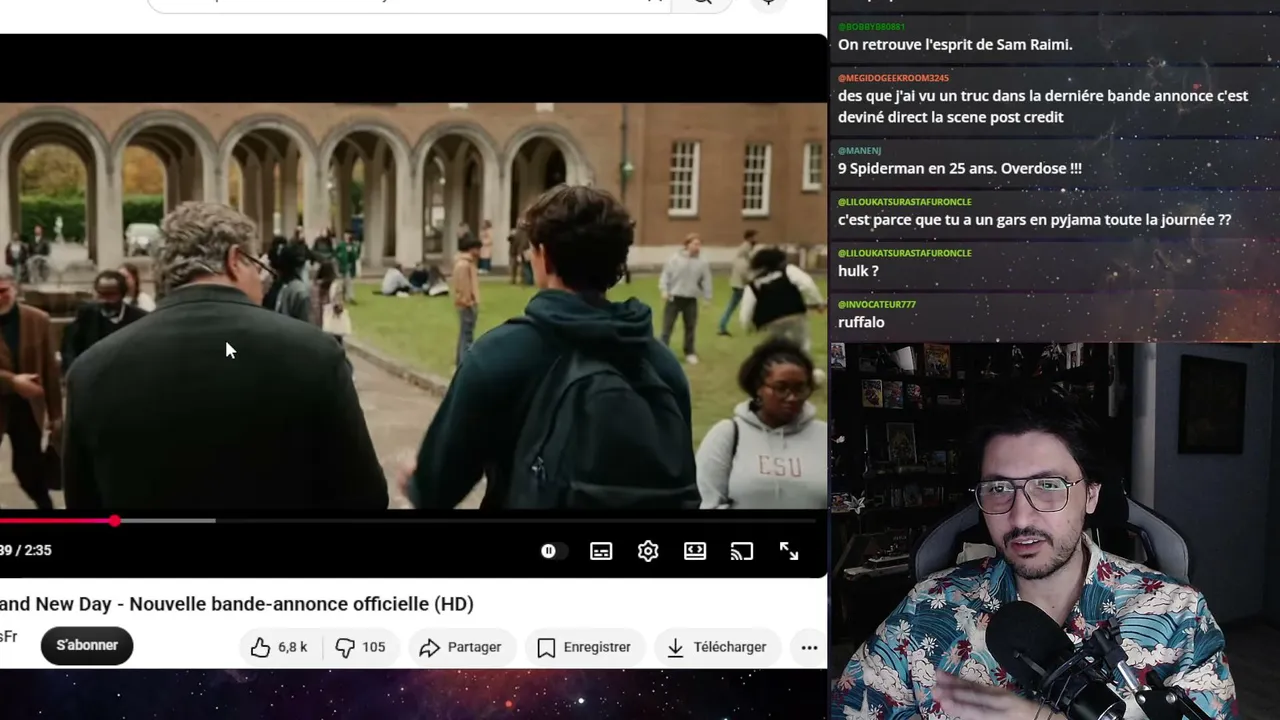Click chat message '9 Spiderman en 25 ans. Overdose !!!'

click(x=960, y=169)
